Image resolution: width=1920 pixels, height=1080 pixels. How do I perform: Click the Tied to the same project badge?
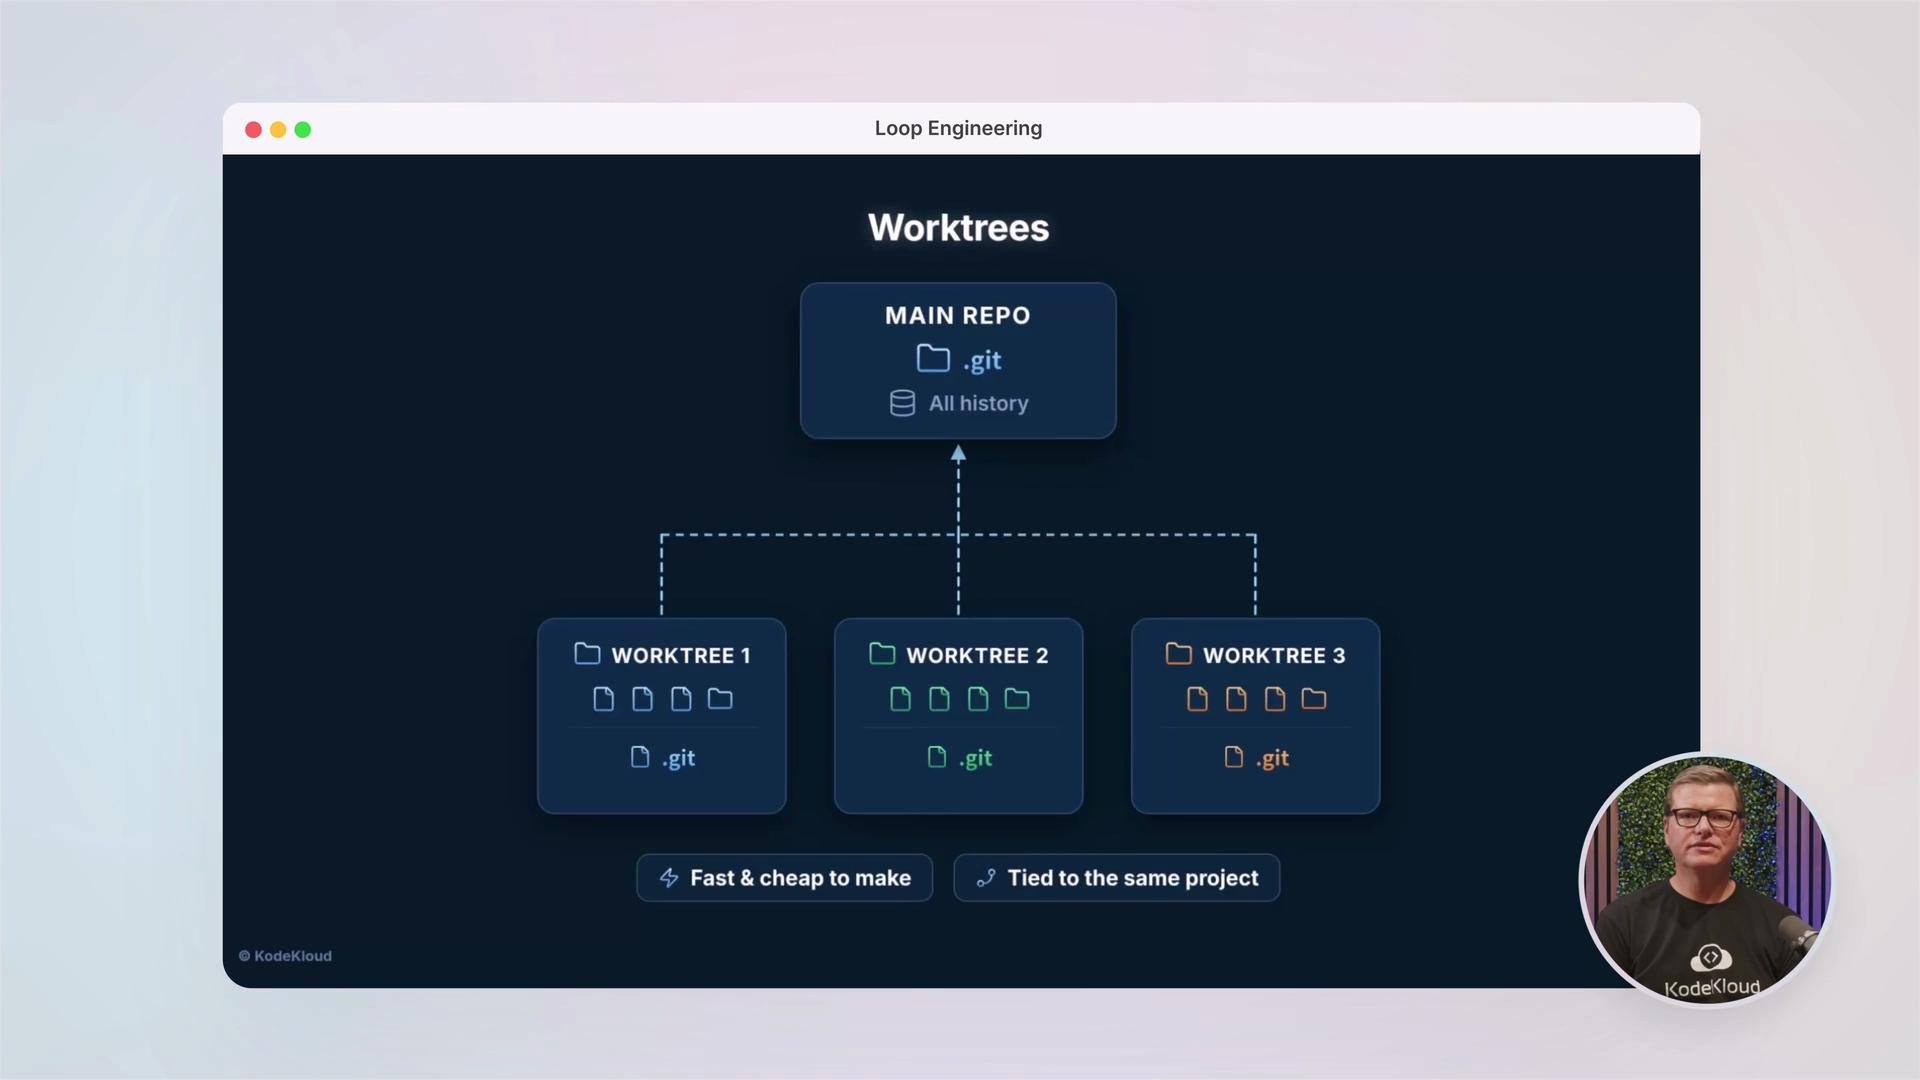pyautogui.click(x=1117, y=878)
